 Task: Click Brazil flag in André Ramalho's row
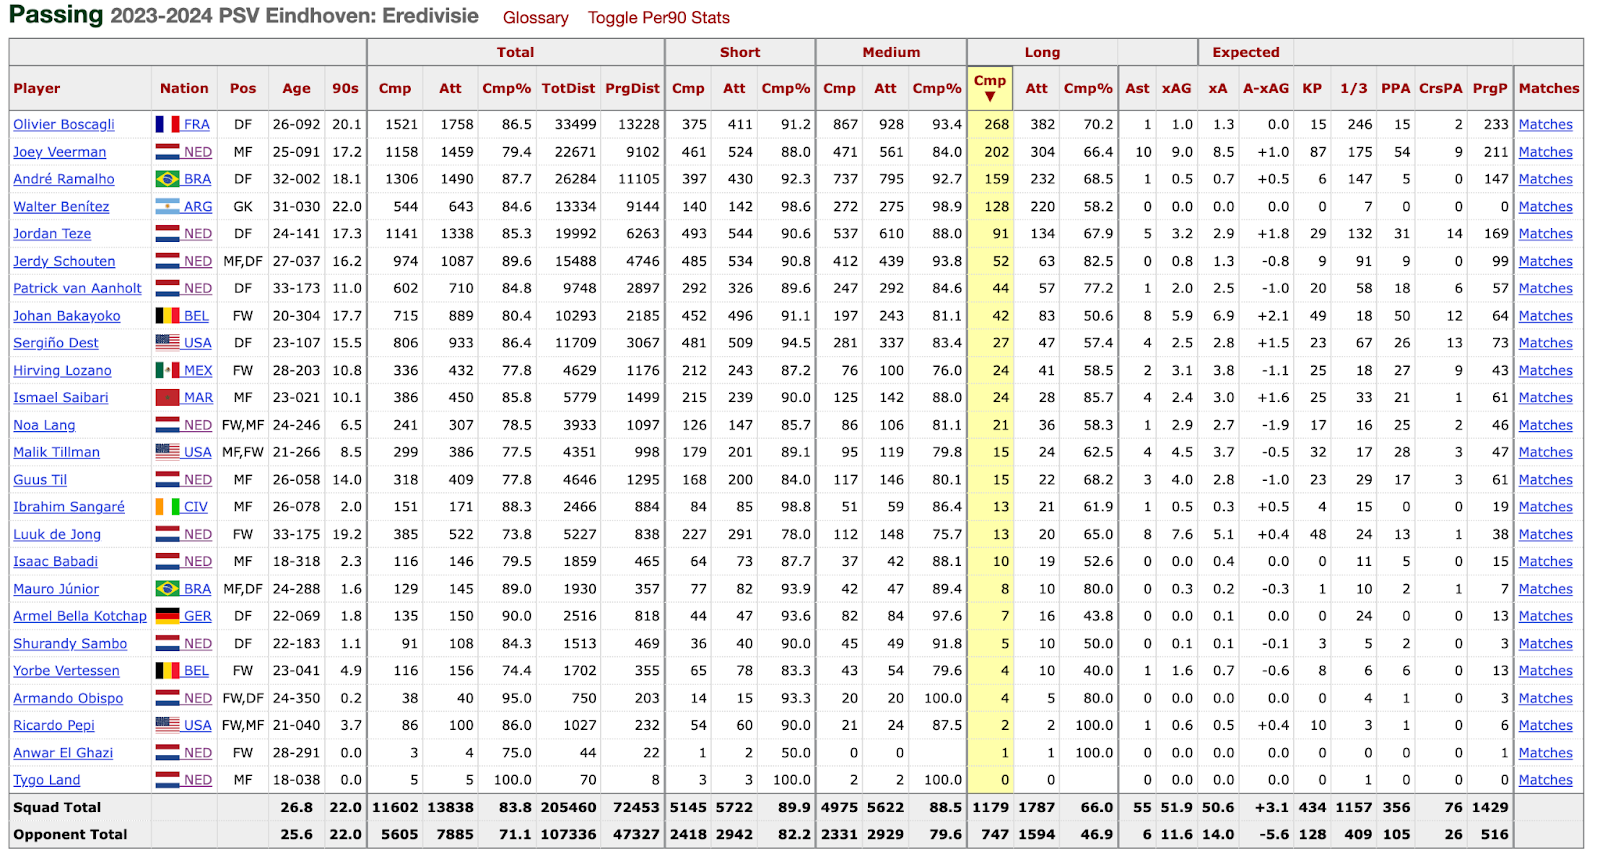point(167,179)
